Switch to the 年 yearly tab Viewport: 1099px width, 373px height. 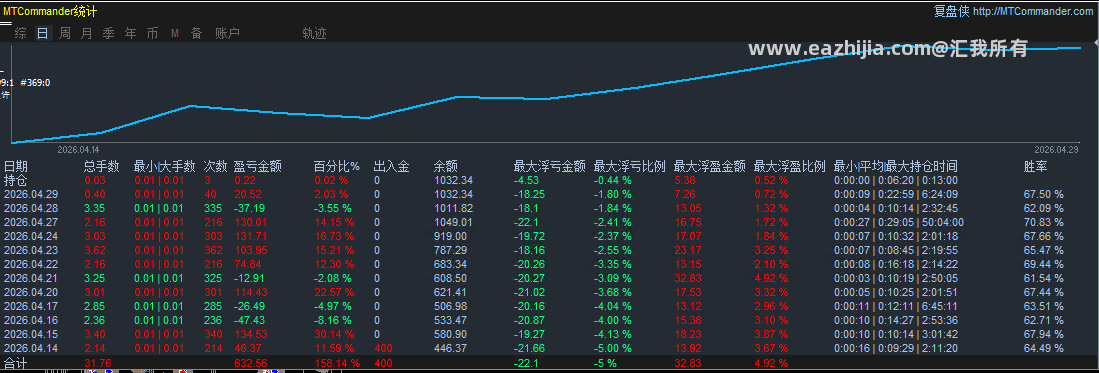coord(130,33)
